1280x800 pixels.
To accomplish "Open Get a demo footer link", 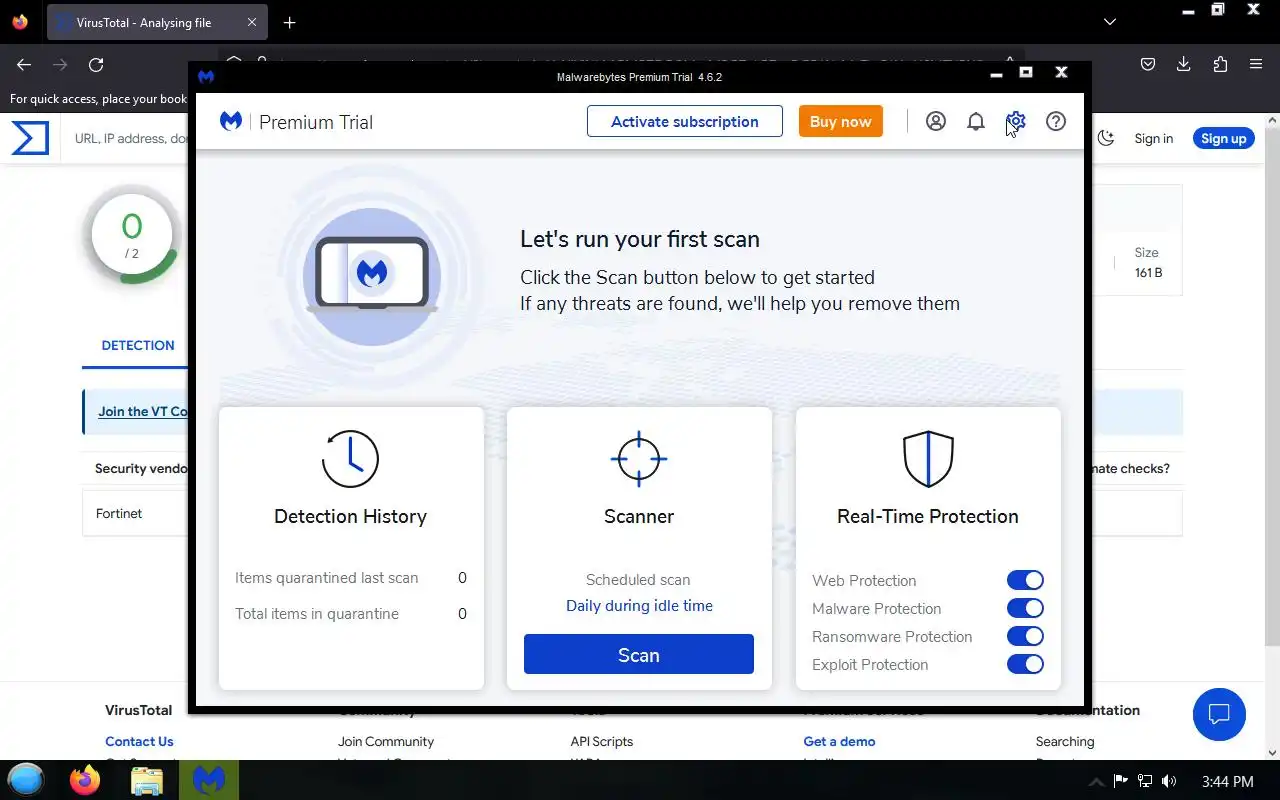I will pos(839,741).
